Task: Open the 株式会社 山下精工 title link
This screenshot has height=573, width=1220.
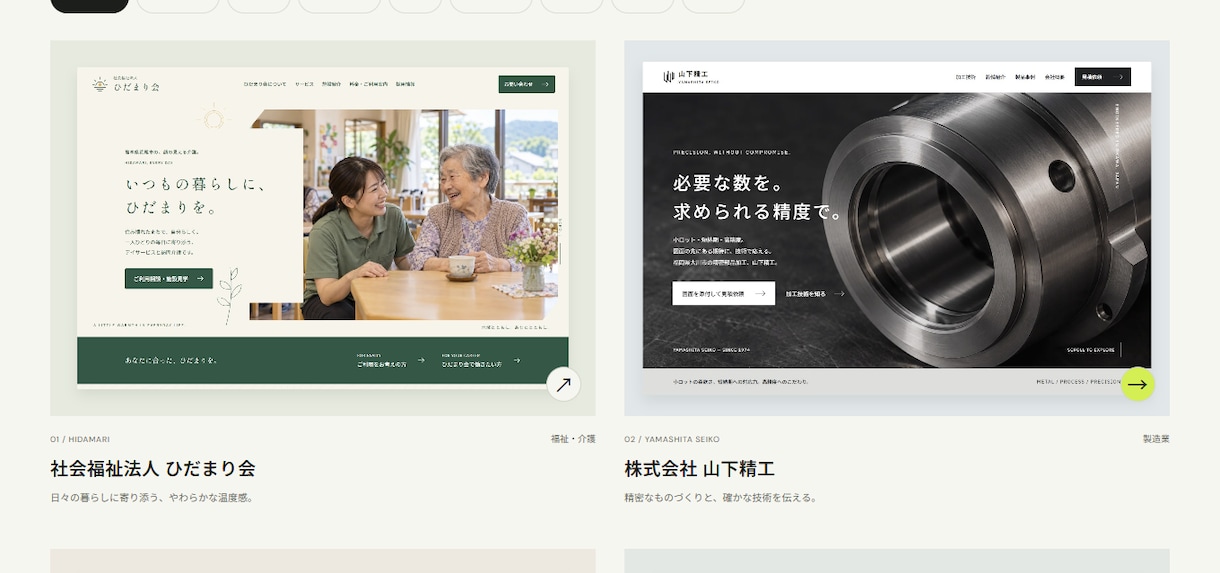Action: click(x=700, y=469)
